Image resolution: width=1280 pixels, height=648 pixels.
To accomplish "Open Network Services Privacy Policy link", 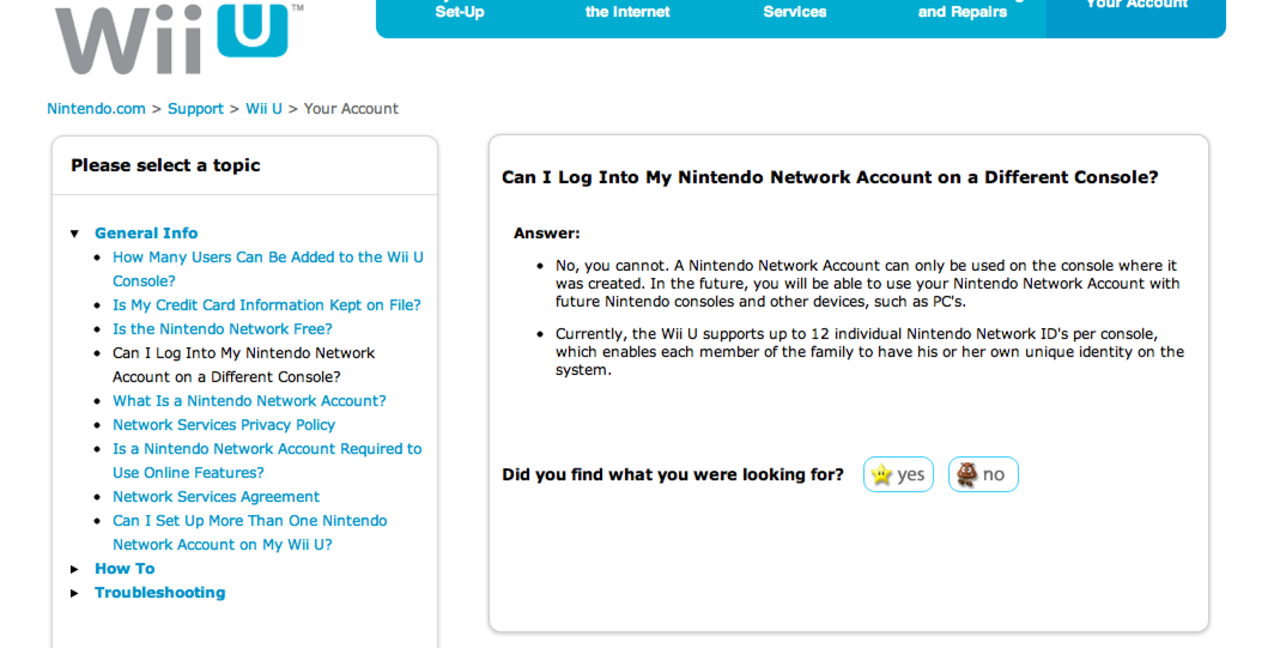I will [223, 425].
